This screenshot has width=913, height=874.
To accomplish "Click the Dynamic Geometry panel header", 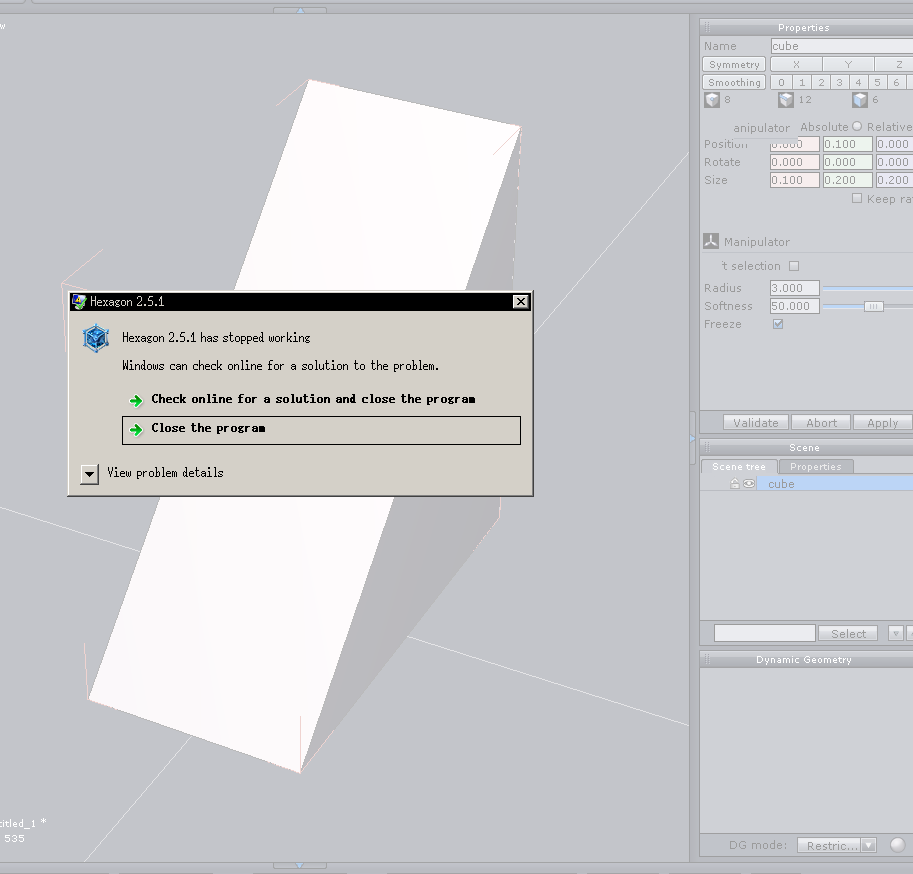I will tap(806, 659).
